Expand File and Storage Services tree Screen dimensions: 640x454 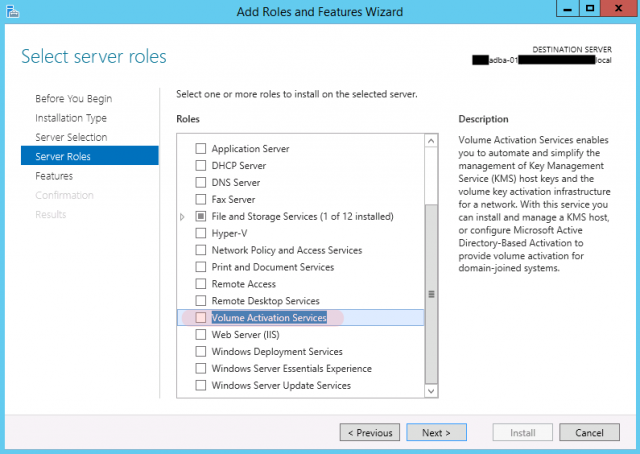pos(182,217)
